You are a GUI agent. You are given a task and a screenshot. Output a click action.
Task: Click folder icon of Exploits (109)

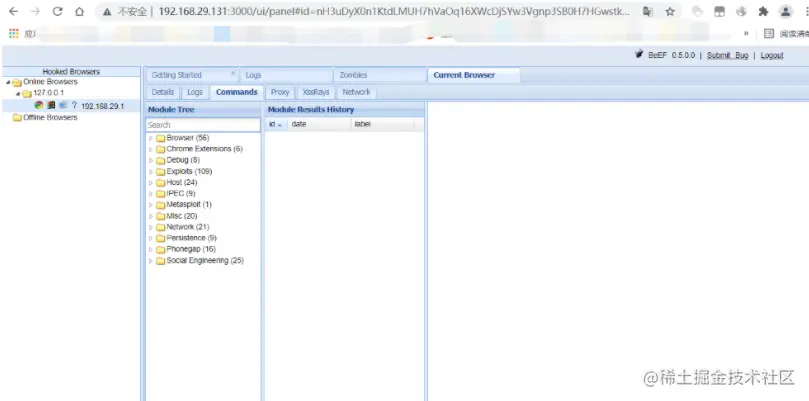coord(160,172)
